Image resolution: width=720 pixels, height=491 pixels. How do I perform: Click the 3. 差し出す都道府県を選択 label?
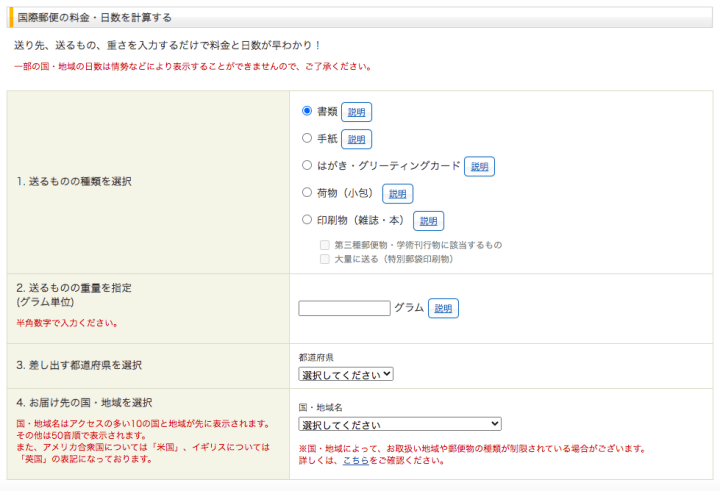point(79,365)
